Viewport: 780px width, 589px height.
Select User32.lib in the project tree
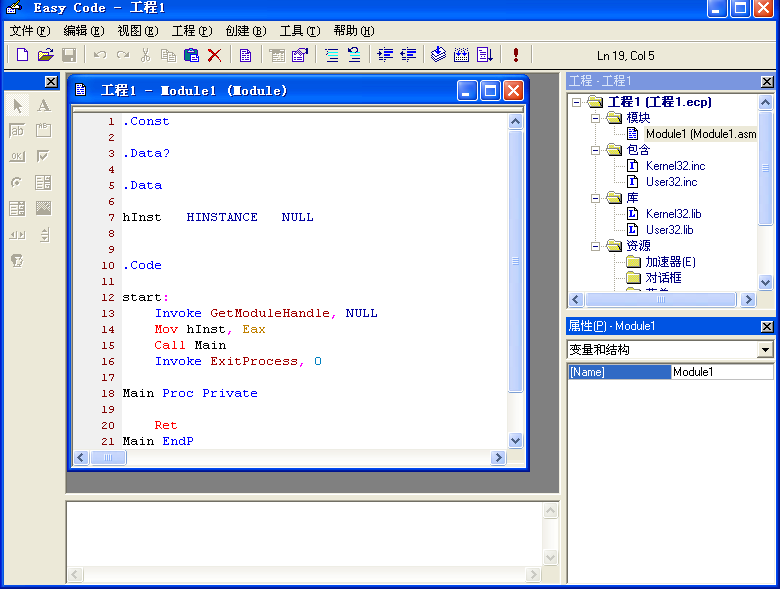point(669,230)
